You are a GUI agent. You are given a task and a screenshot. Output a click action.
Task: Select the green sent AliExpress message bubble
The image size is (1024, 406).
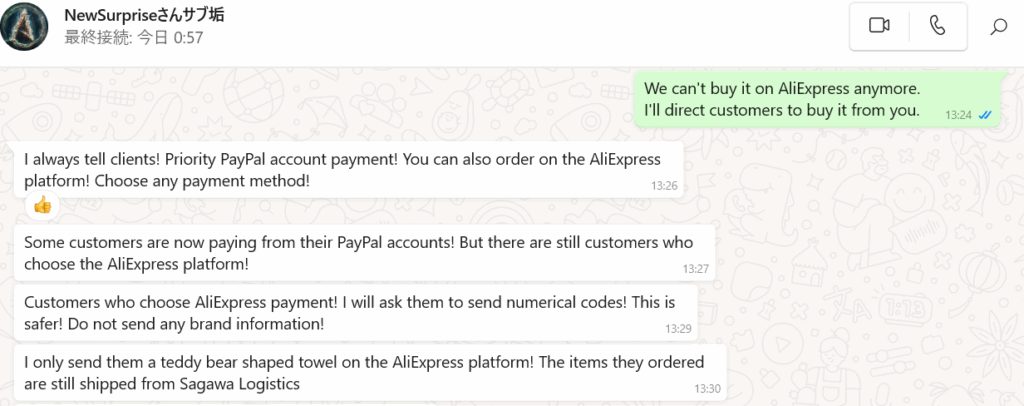(x=820, y=100)
